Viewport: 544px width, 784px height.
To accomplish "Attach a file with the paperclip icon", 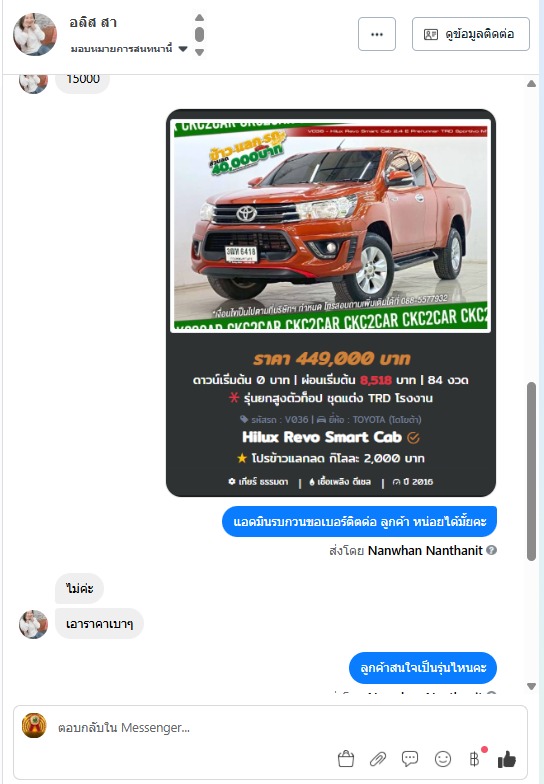I will pyautogui.click(x=378, y=759).
